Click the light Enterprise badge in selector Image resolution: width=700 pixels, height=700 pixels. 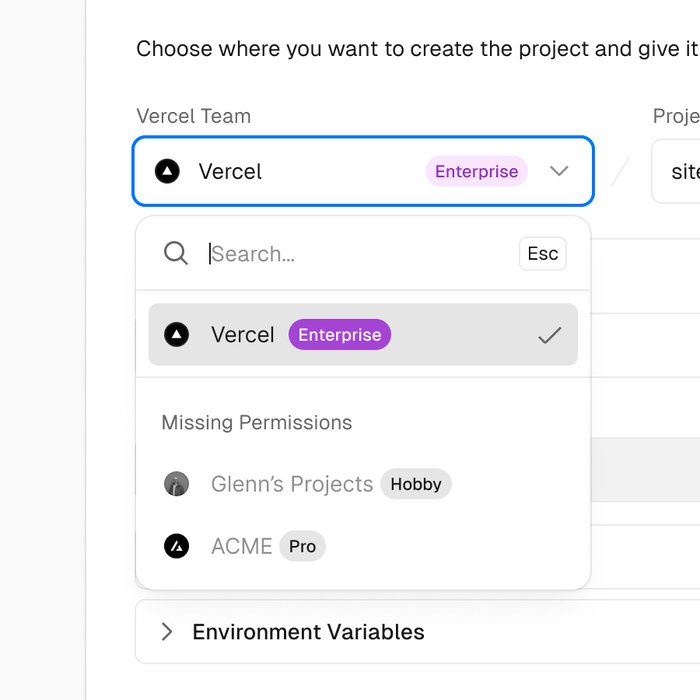click(476, 172)
